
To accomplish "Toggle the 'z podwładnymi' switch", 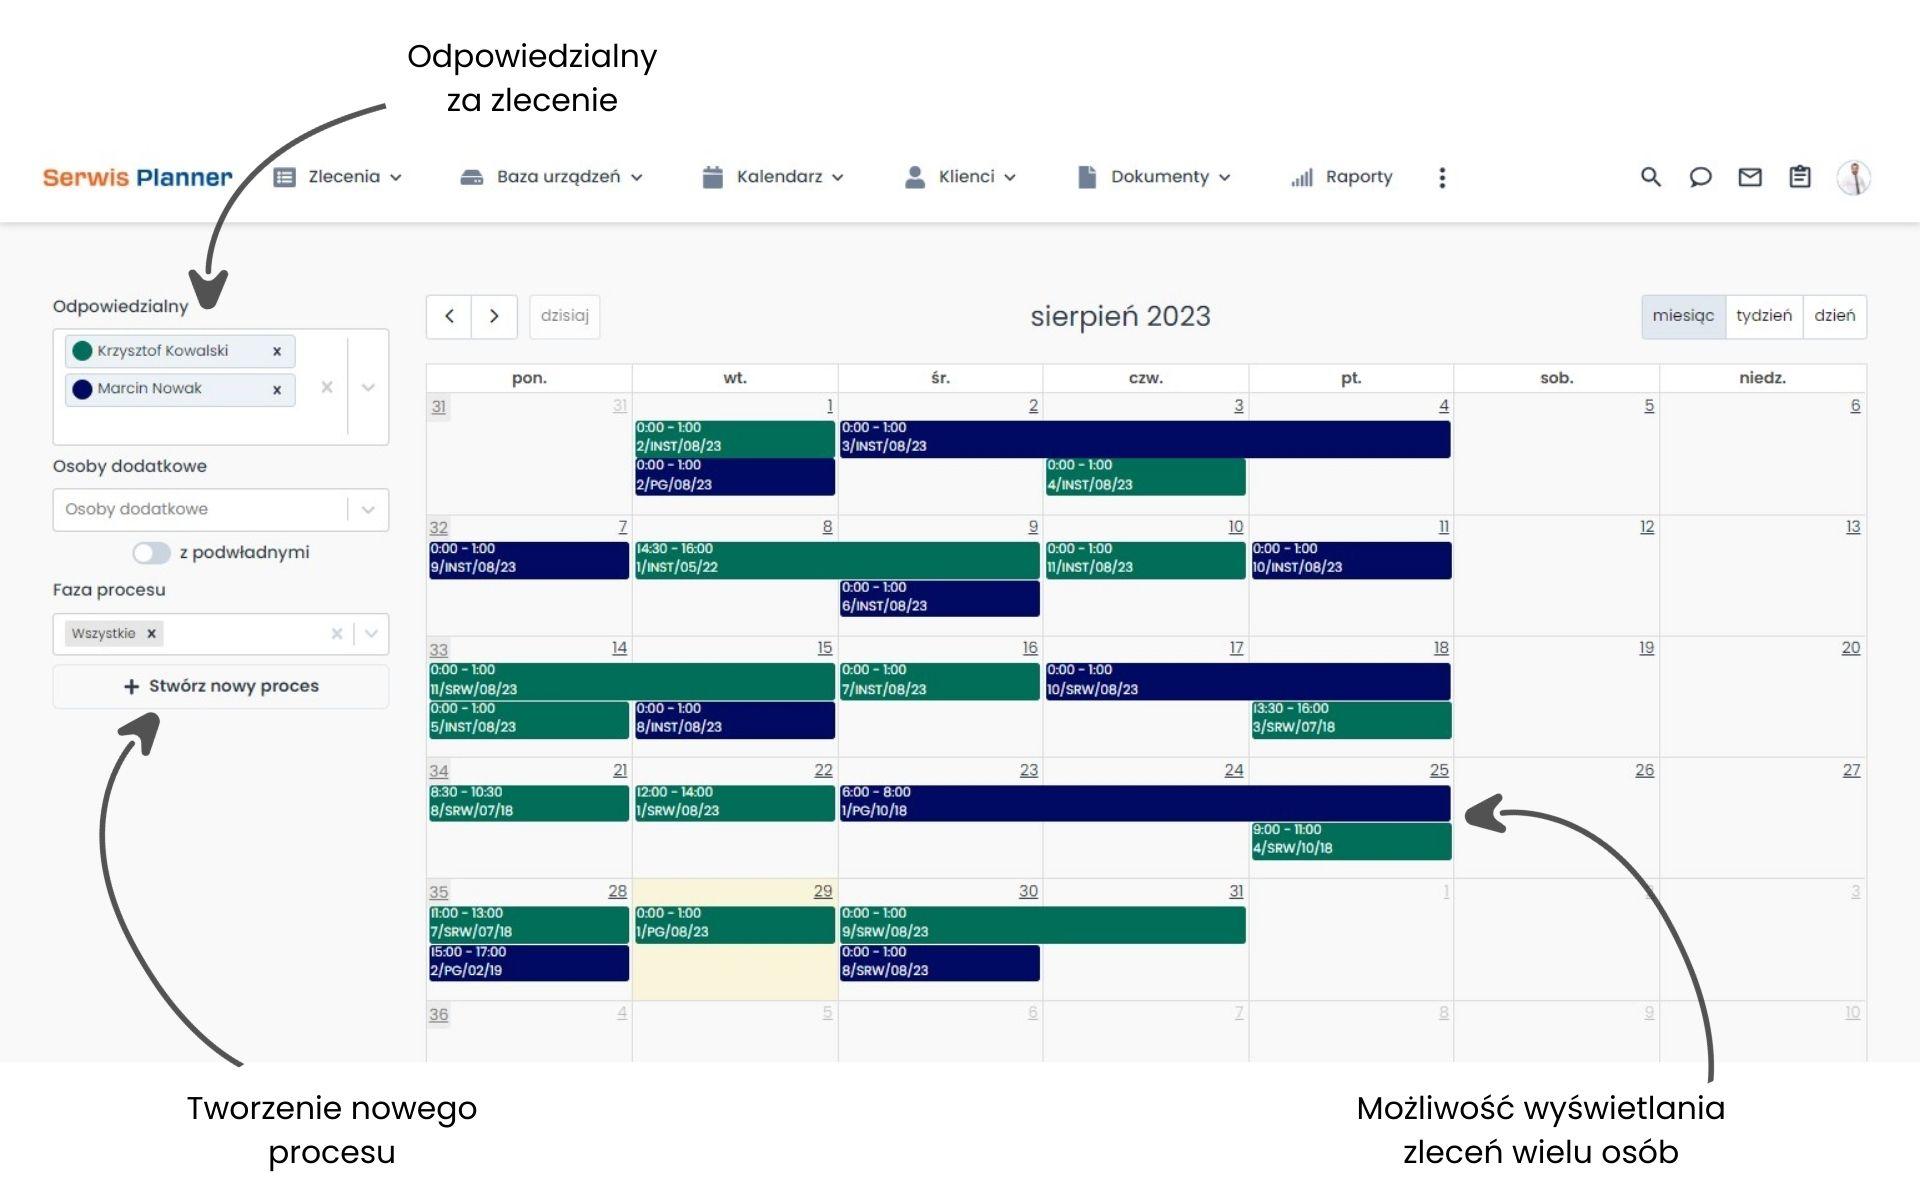I will click(151, 553).
